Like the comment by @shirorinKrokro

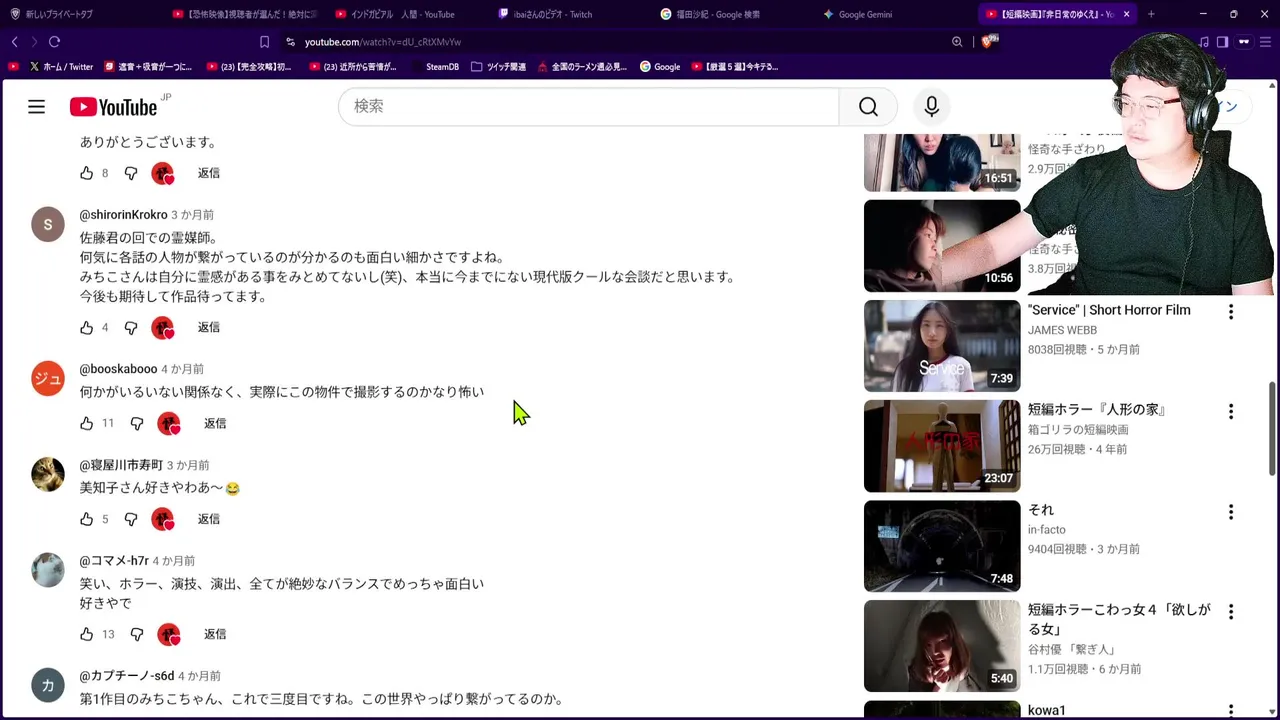tap(87, 327)
